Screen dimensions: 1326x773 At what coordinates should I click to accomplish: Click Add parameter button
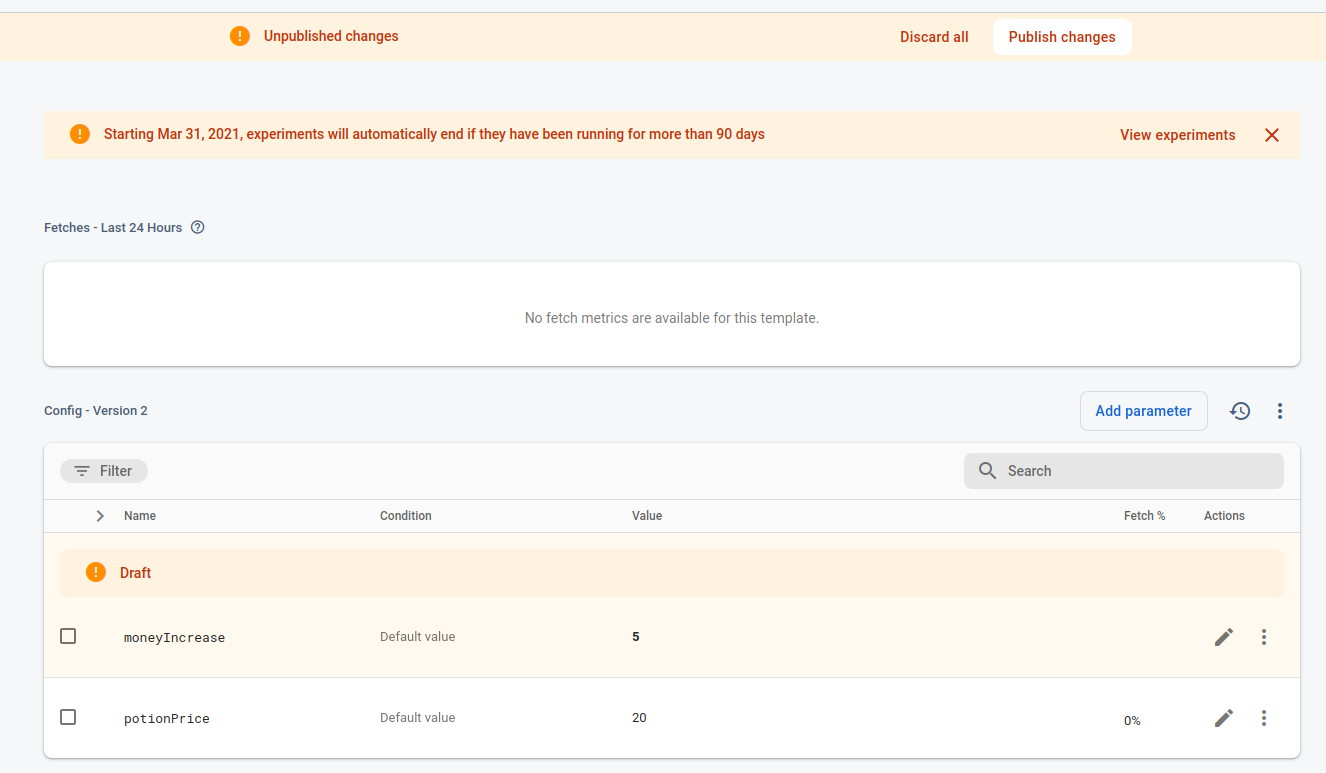[x=1143, y=411]
